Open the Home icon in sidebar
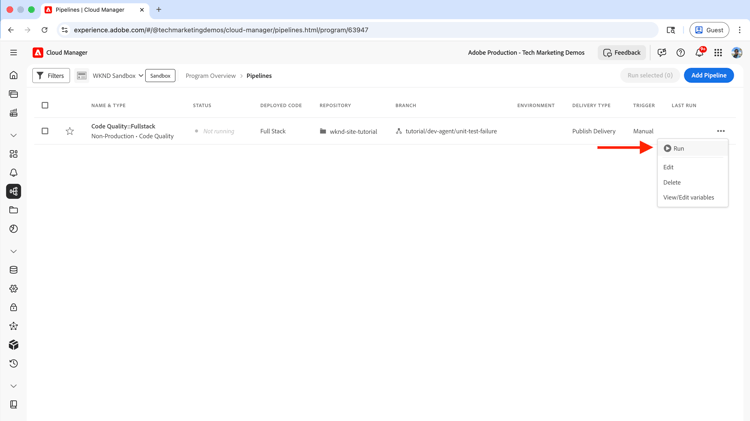Viewport: 750px width, 421px height. click(13, 75)
